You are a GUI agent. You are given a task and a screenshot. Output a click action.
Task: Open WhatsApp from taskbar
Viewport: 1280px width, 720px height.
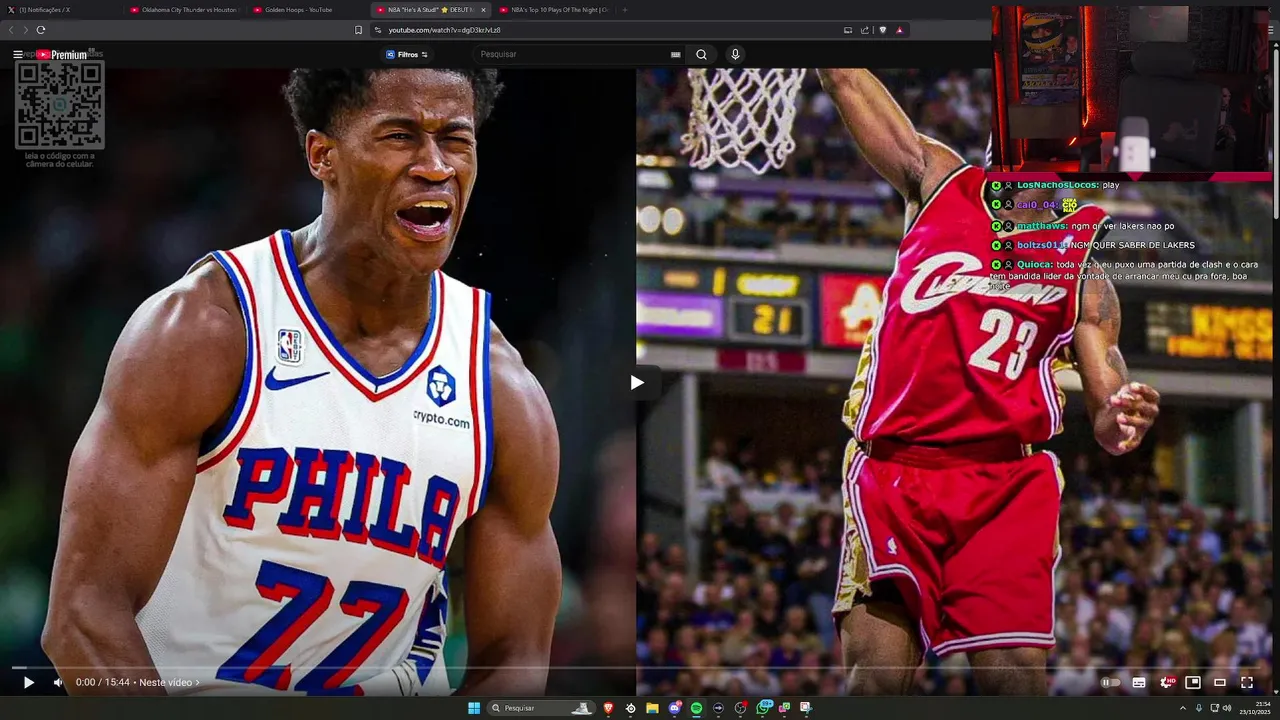click(x=765, y=707)
